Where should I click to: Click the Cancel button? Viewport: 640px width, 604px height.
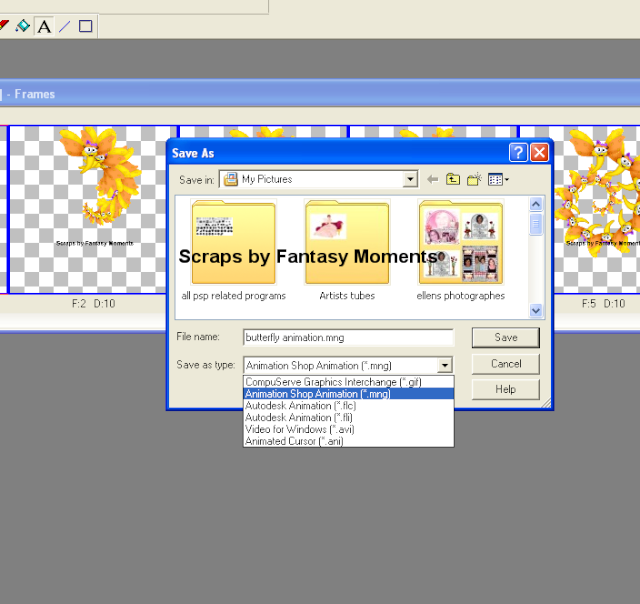pyautogui.click(x=506, y=364)
